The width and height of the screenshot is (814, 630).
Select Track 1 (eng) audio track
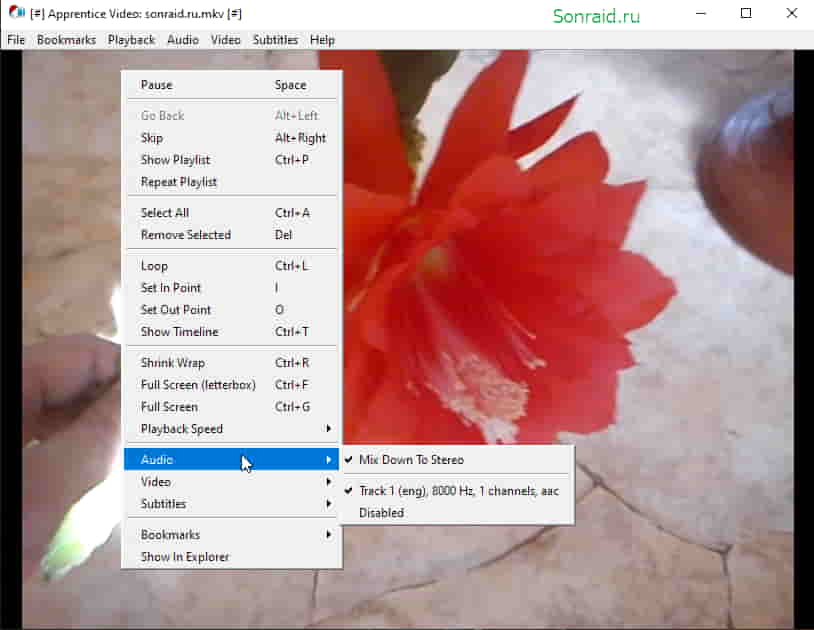[458, 491]
